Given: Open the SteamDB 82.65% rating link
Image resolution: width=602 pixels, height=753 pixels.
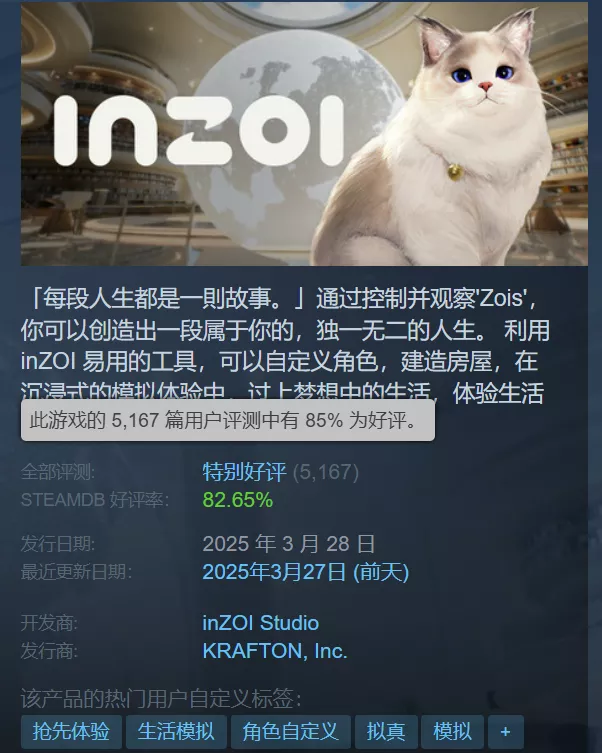Looking at the screenshot, I should click(x=238, y=500).
